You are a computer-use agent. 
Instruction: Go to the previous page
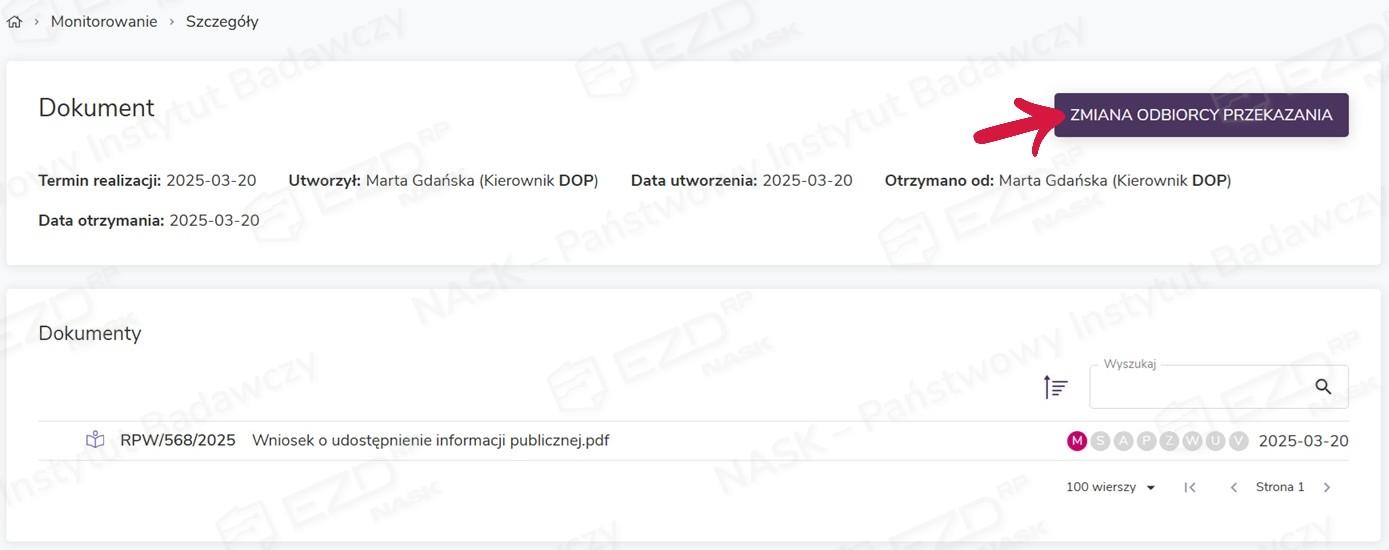[1234, 487]
